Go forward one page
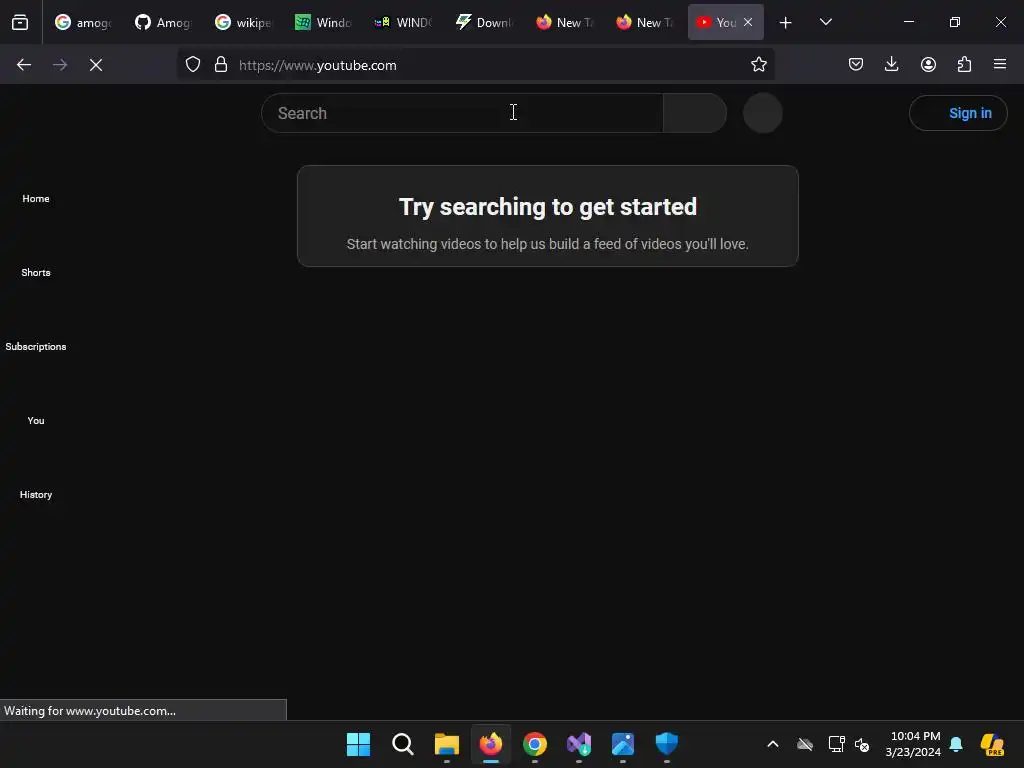This screenshot has width=1024, height=768. coord(60,65)
